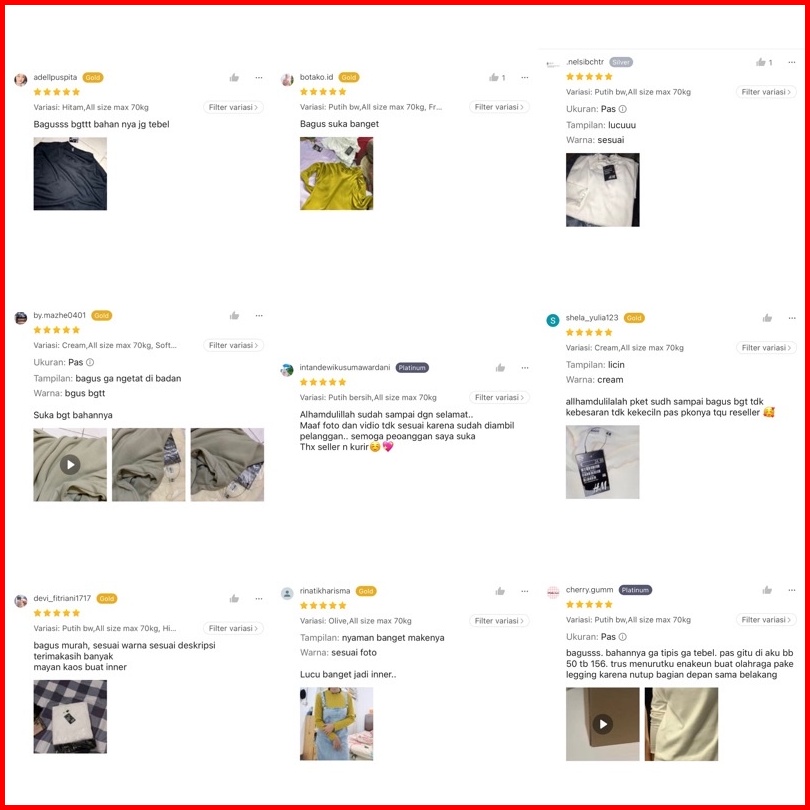This screenshot has width=810, height=810.
Task: View botako.id's yellow shirt photo
Action: (x=336, y=174)
